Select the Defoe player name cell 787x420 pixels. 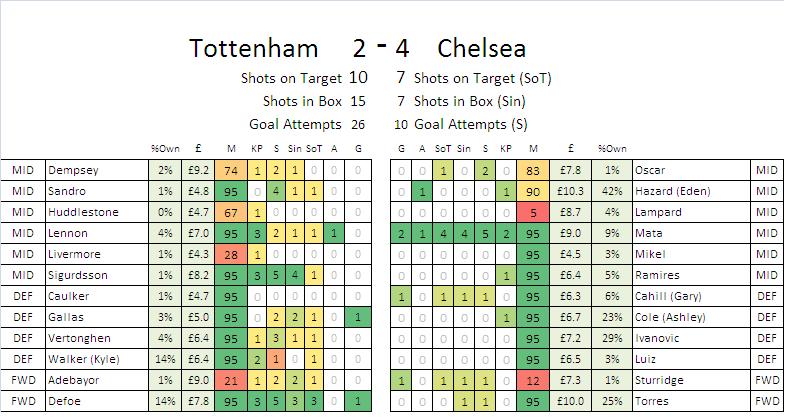[x=97, y=401]
